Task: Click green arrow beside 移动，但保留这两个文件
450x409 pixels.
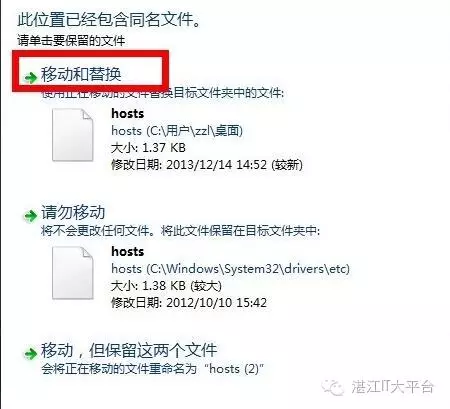Action: (x=31, y=353)
